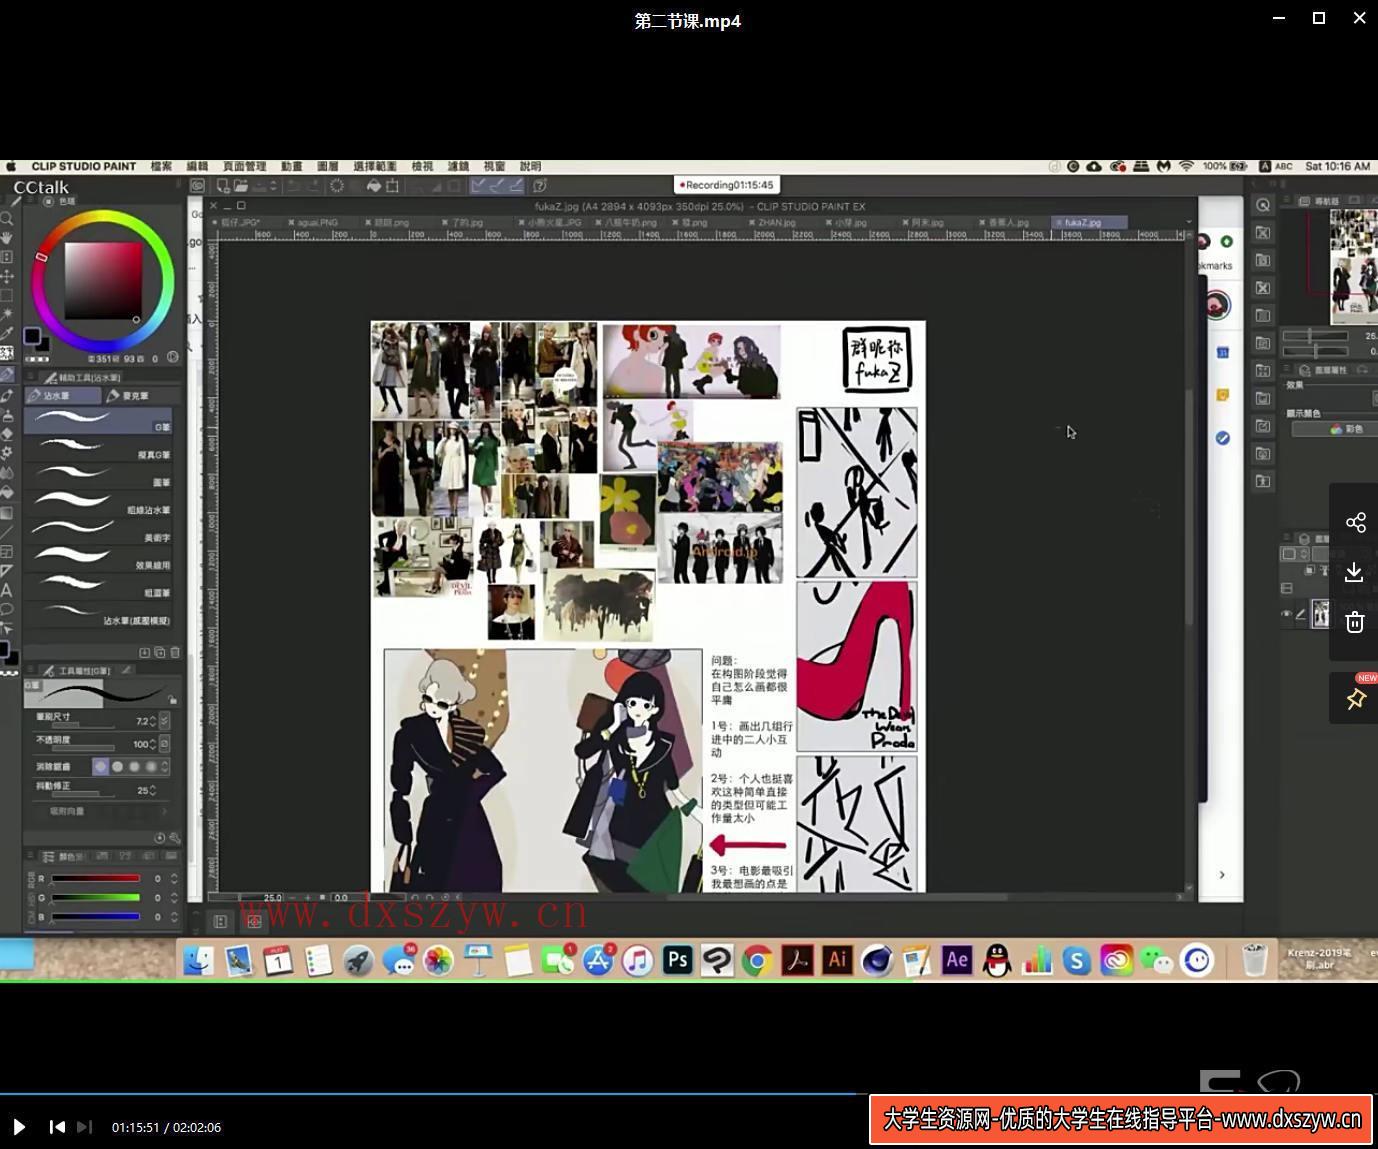Click the brush size dynamics button beside 7.2
The image size is (1378, 1149).
tap(164, 720)
